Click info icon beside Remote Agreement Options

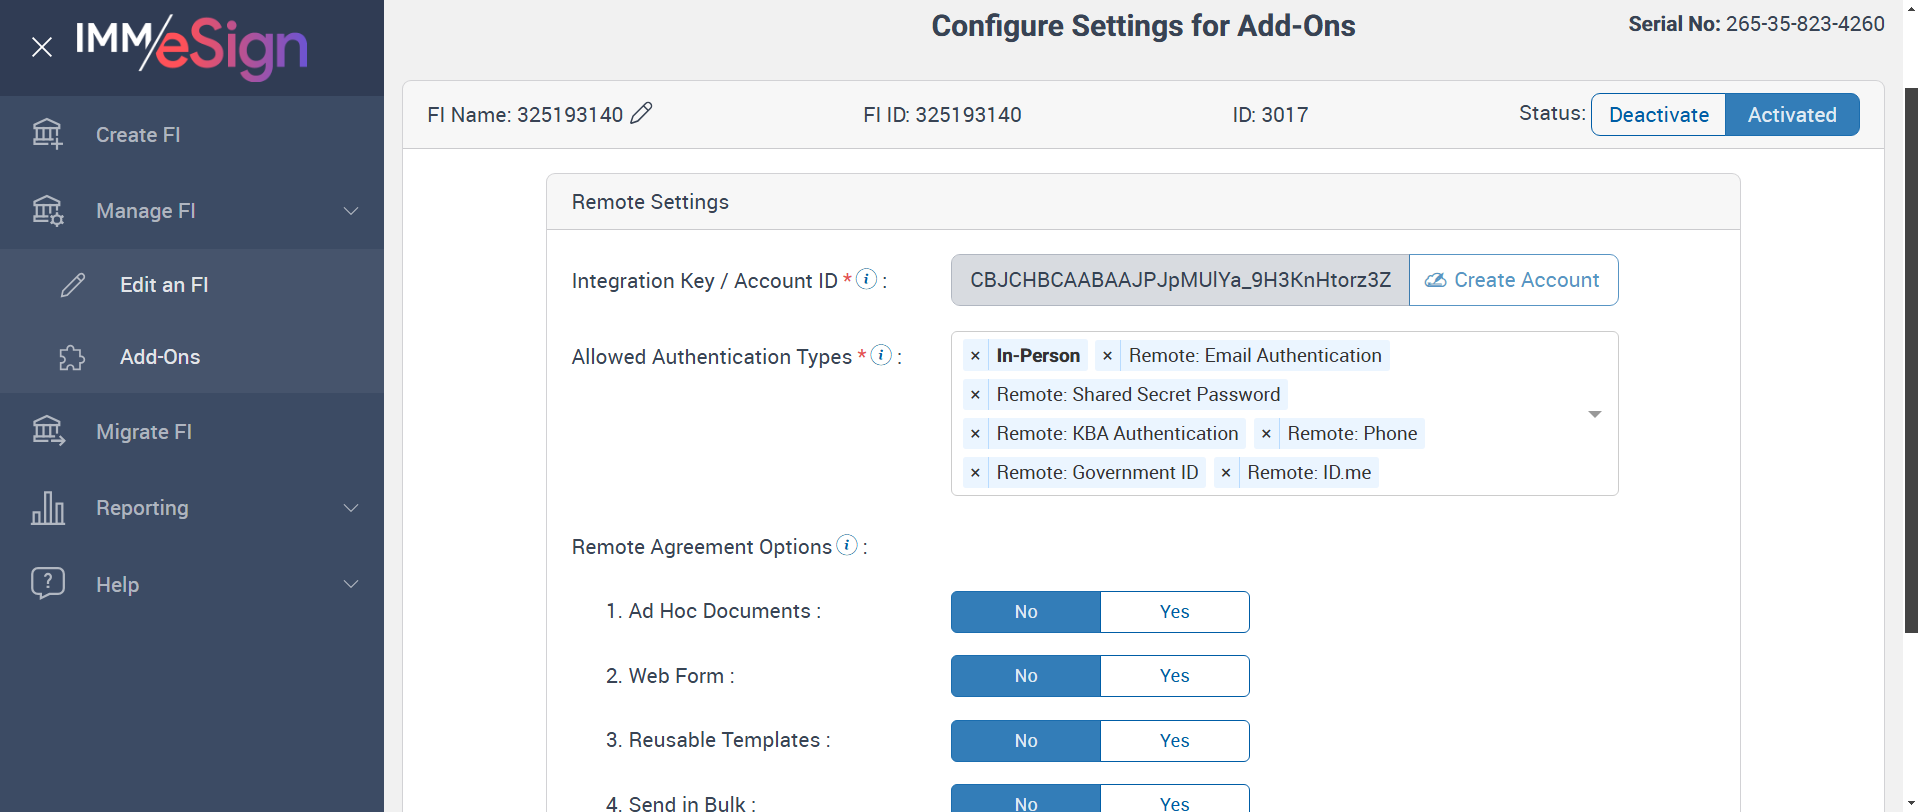pos(847,545)
